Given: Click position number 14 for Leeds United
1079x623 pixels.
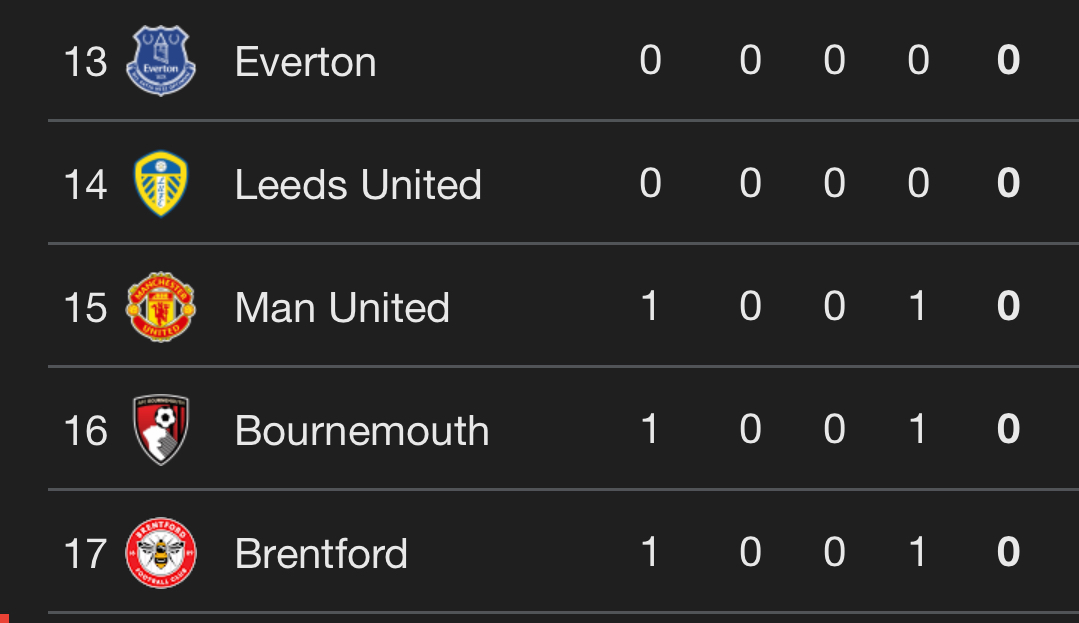Looking at the screenshot, I should tap(85, 184).
